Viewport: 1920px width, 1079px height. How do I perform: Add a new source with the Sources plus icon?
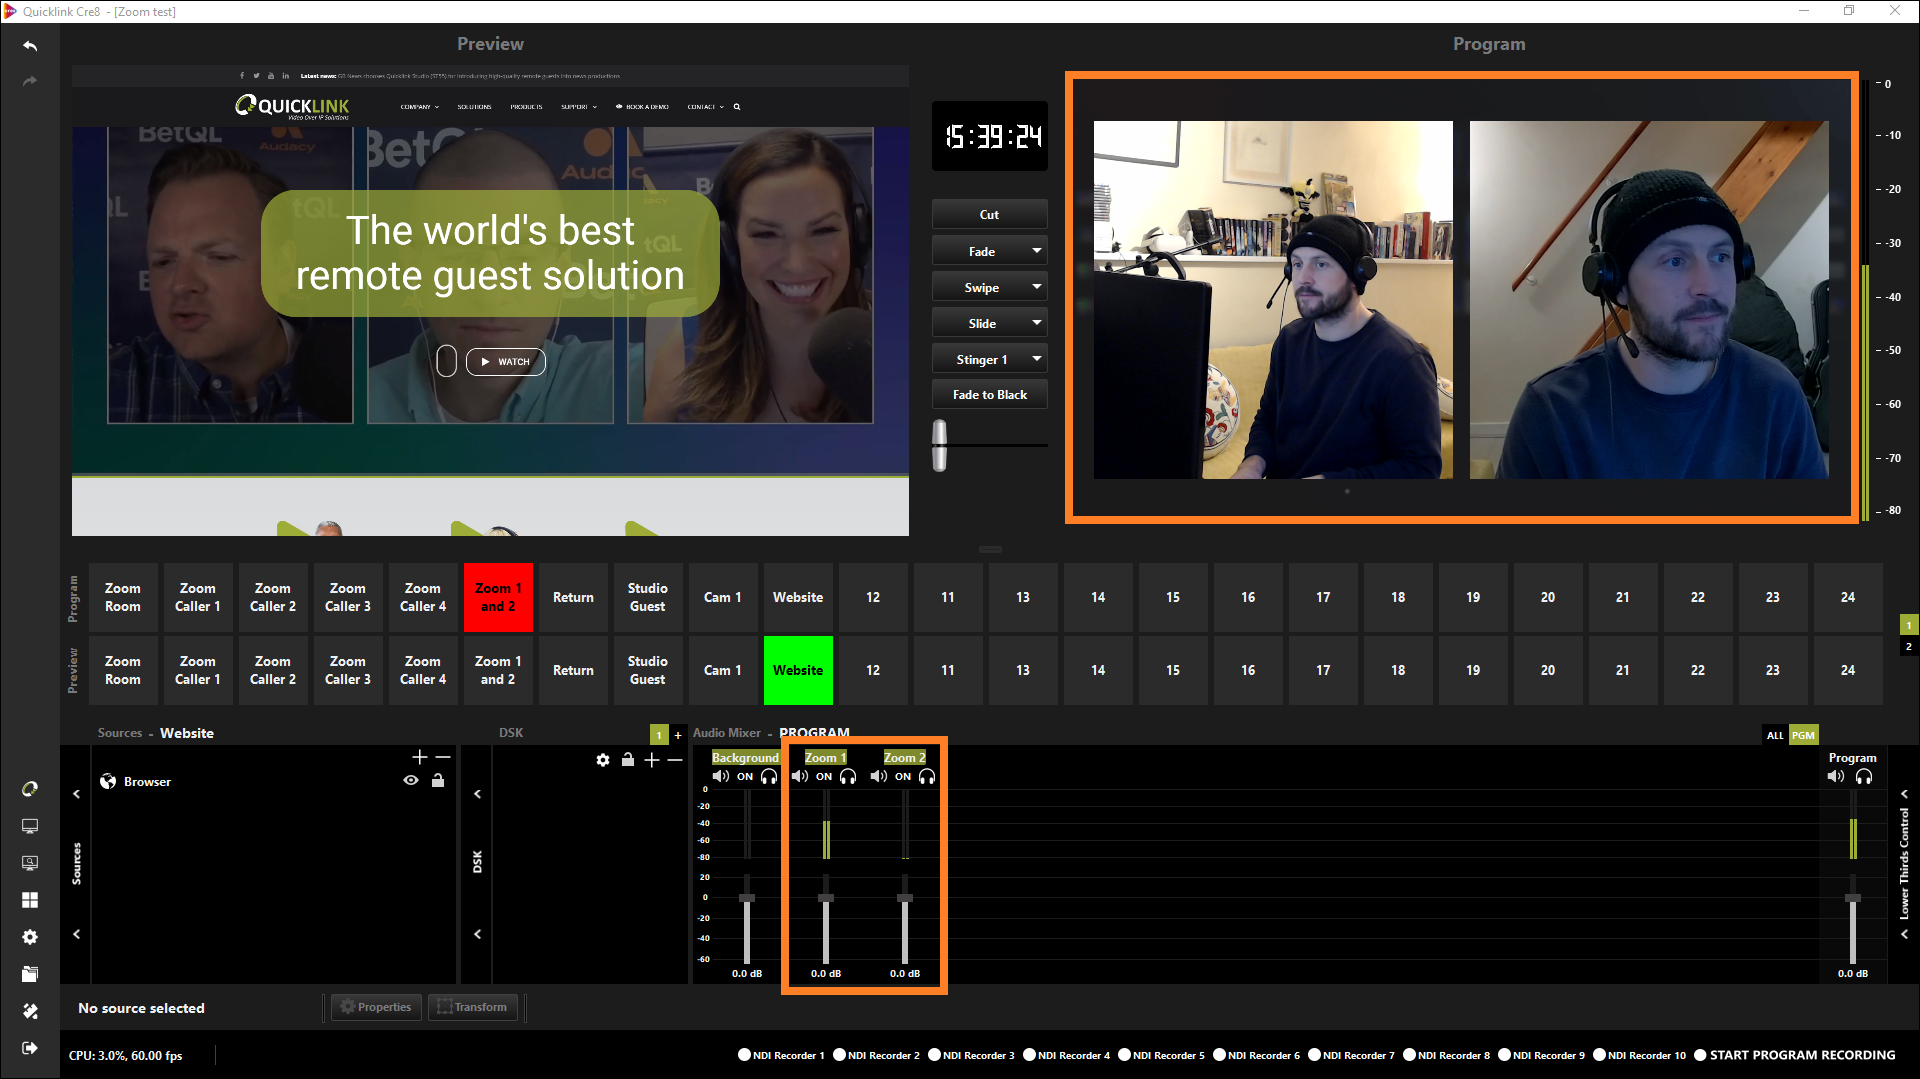420,757
